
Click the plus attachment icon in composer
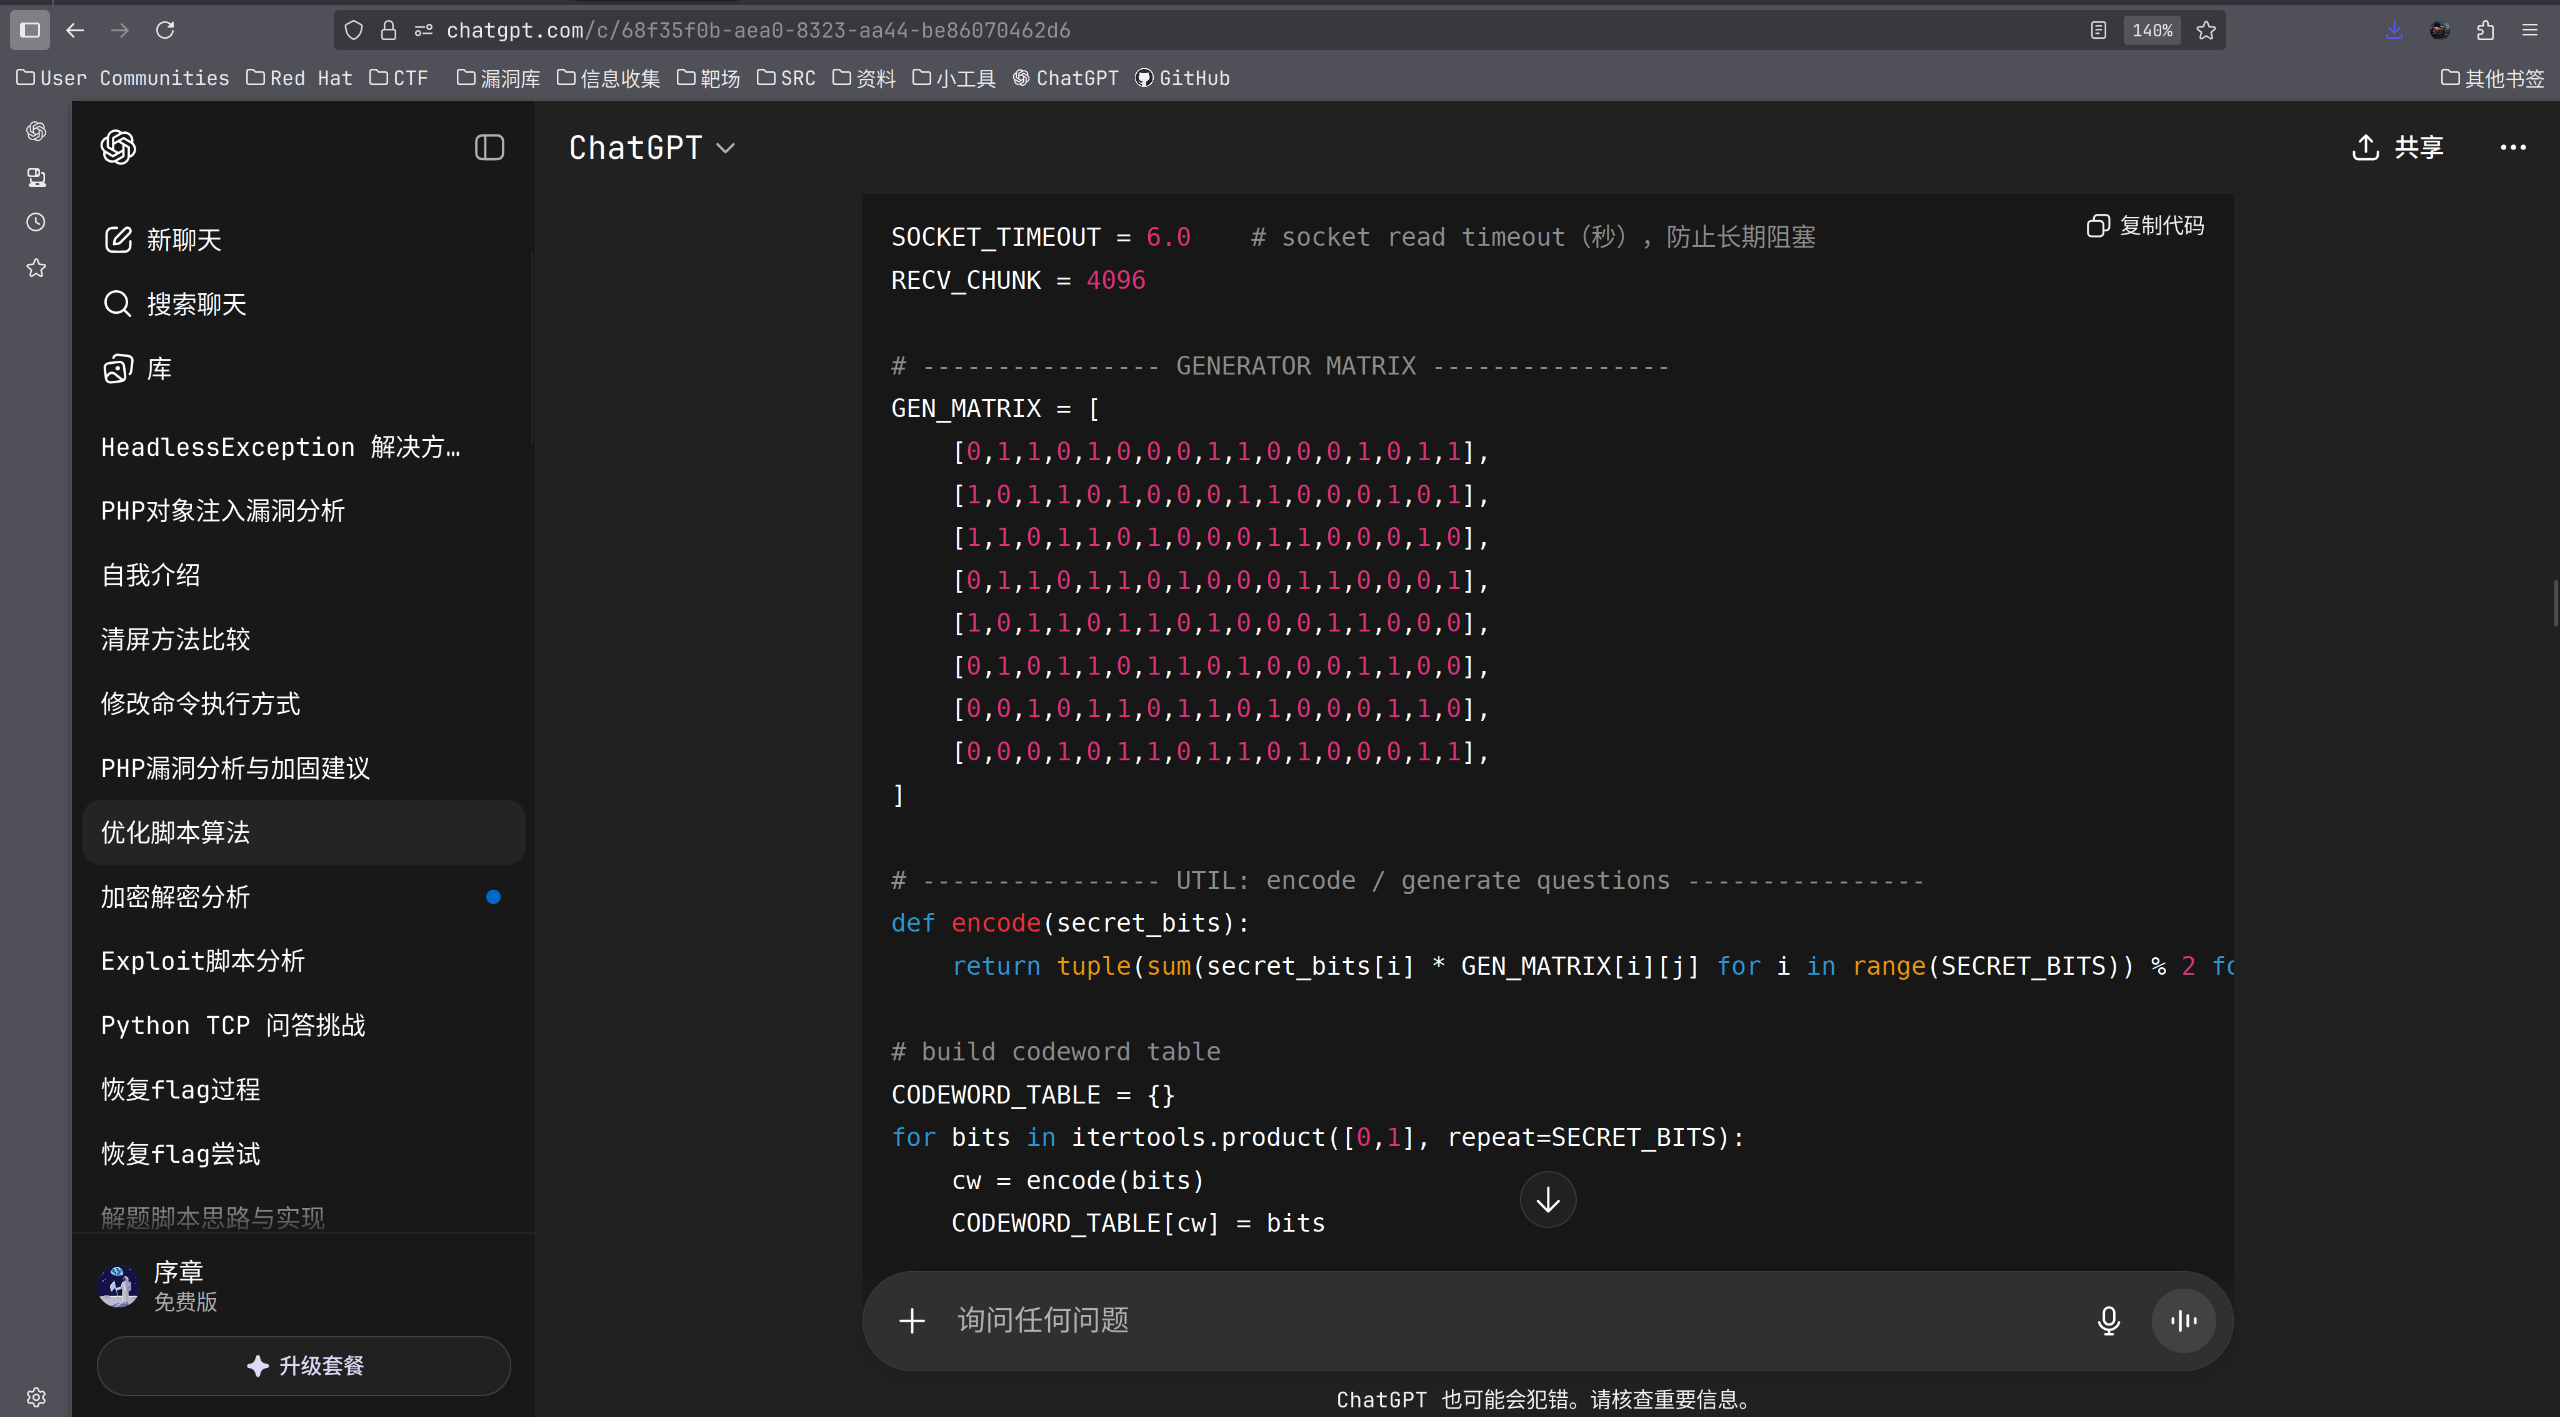tap(912, 1321)
